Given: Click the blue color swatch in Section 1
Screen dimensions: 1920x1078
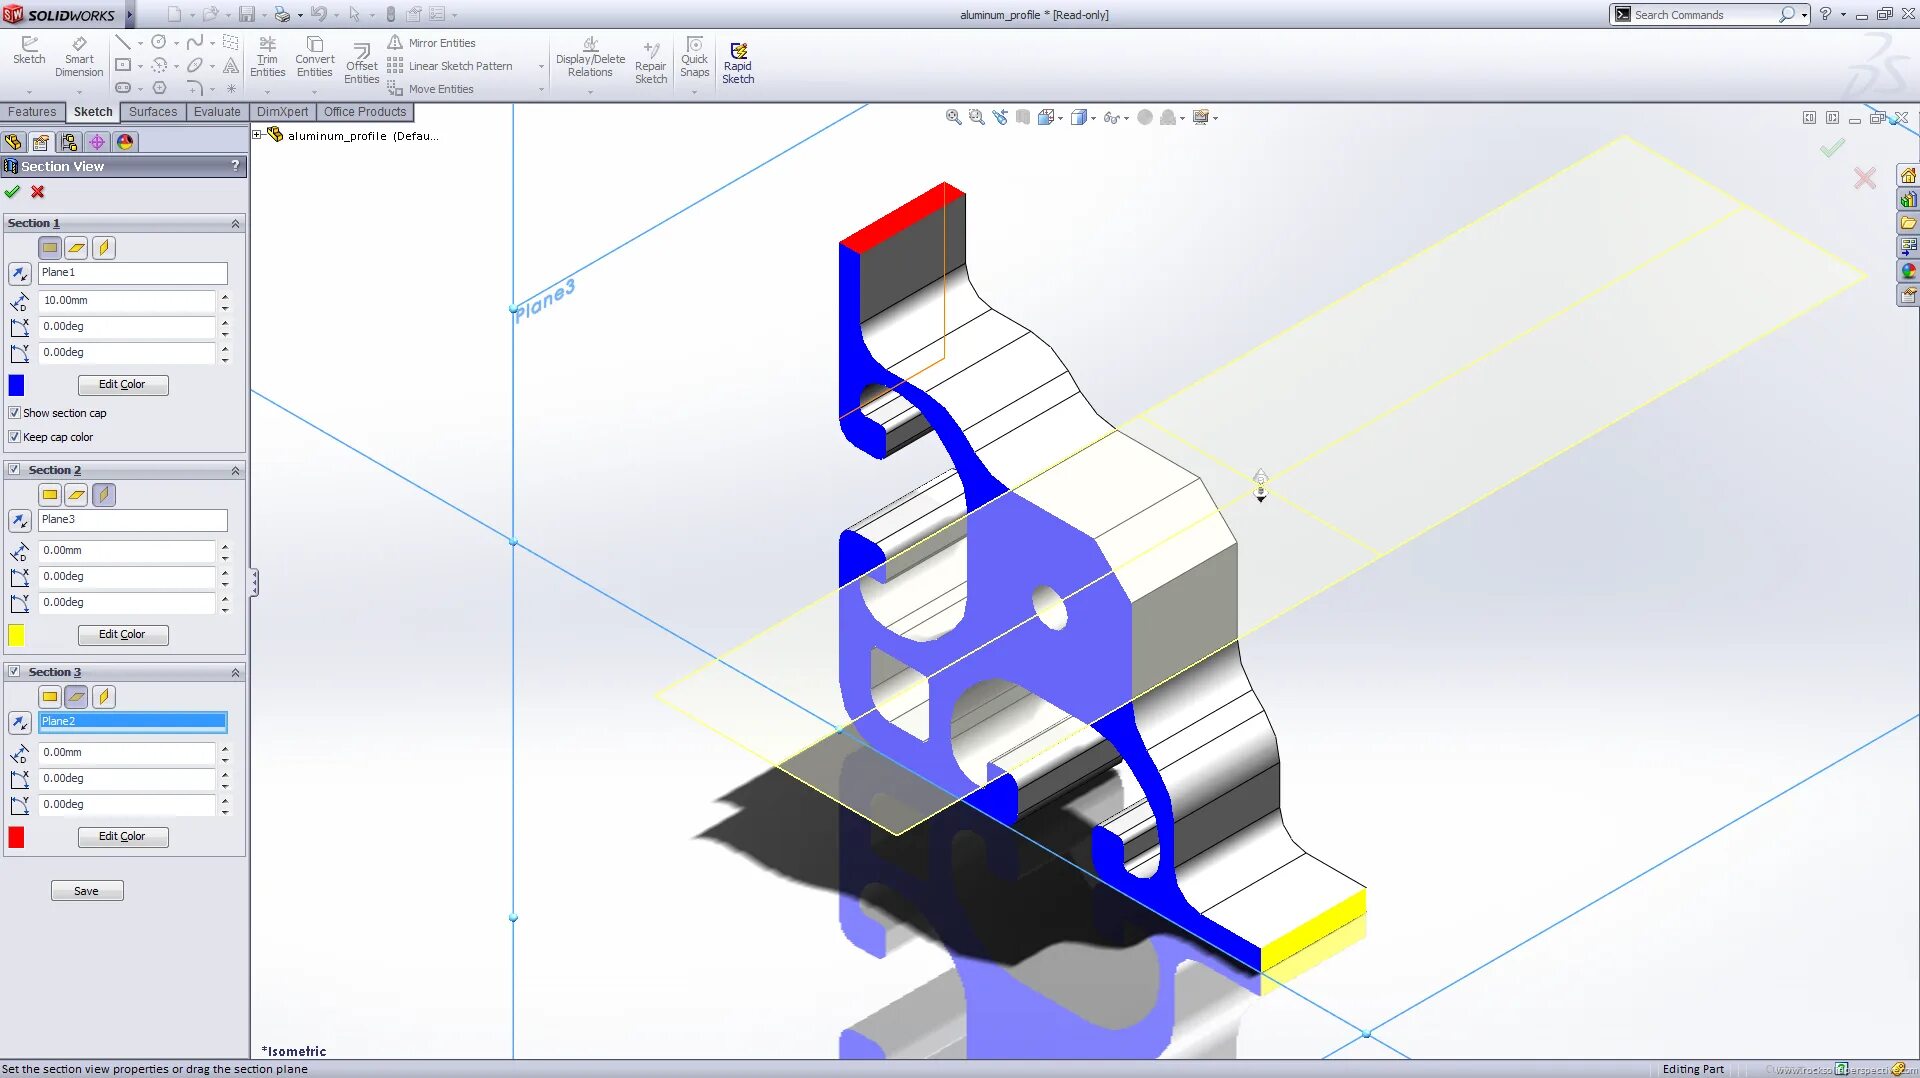Looking at the screenshot, I should click(x=16, y=384).
